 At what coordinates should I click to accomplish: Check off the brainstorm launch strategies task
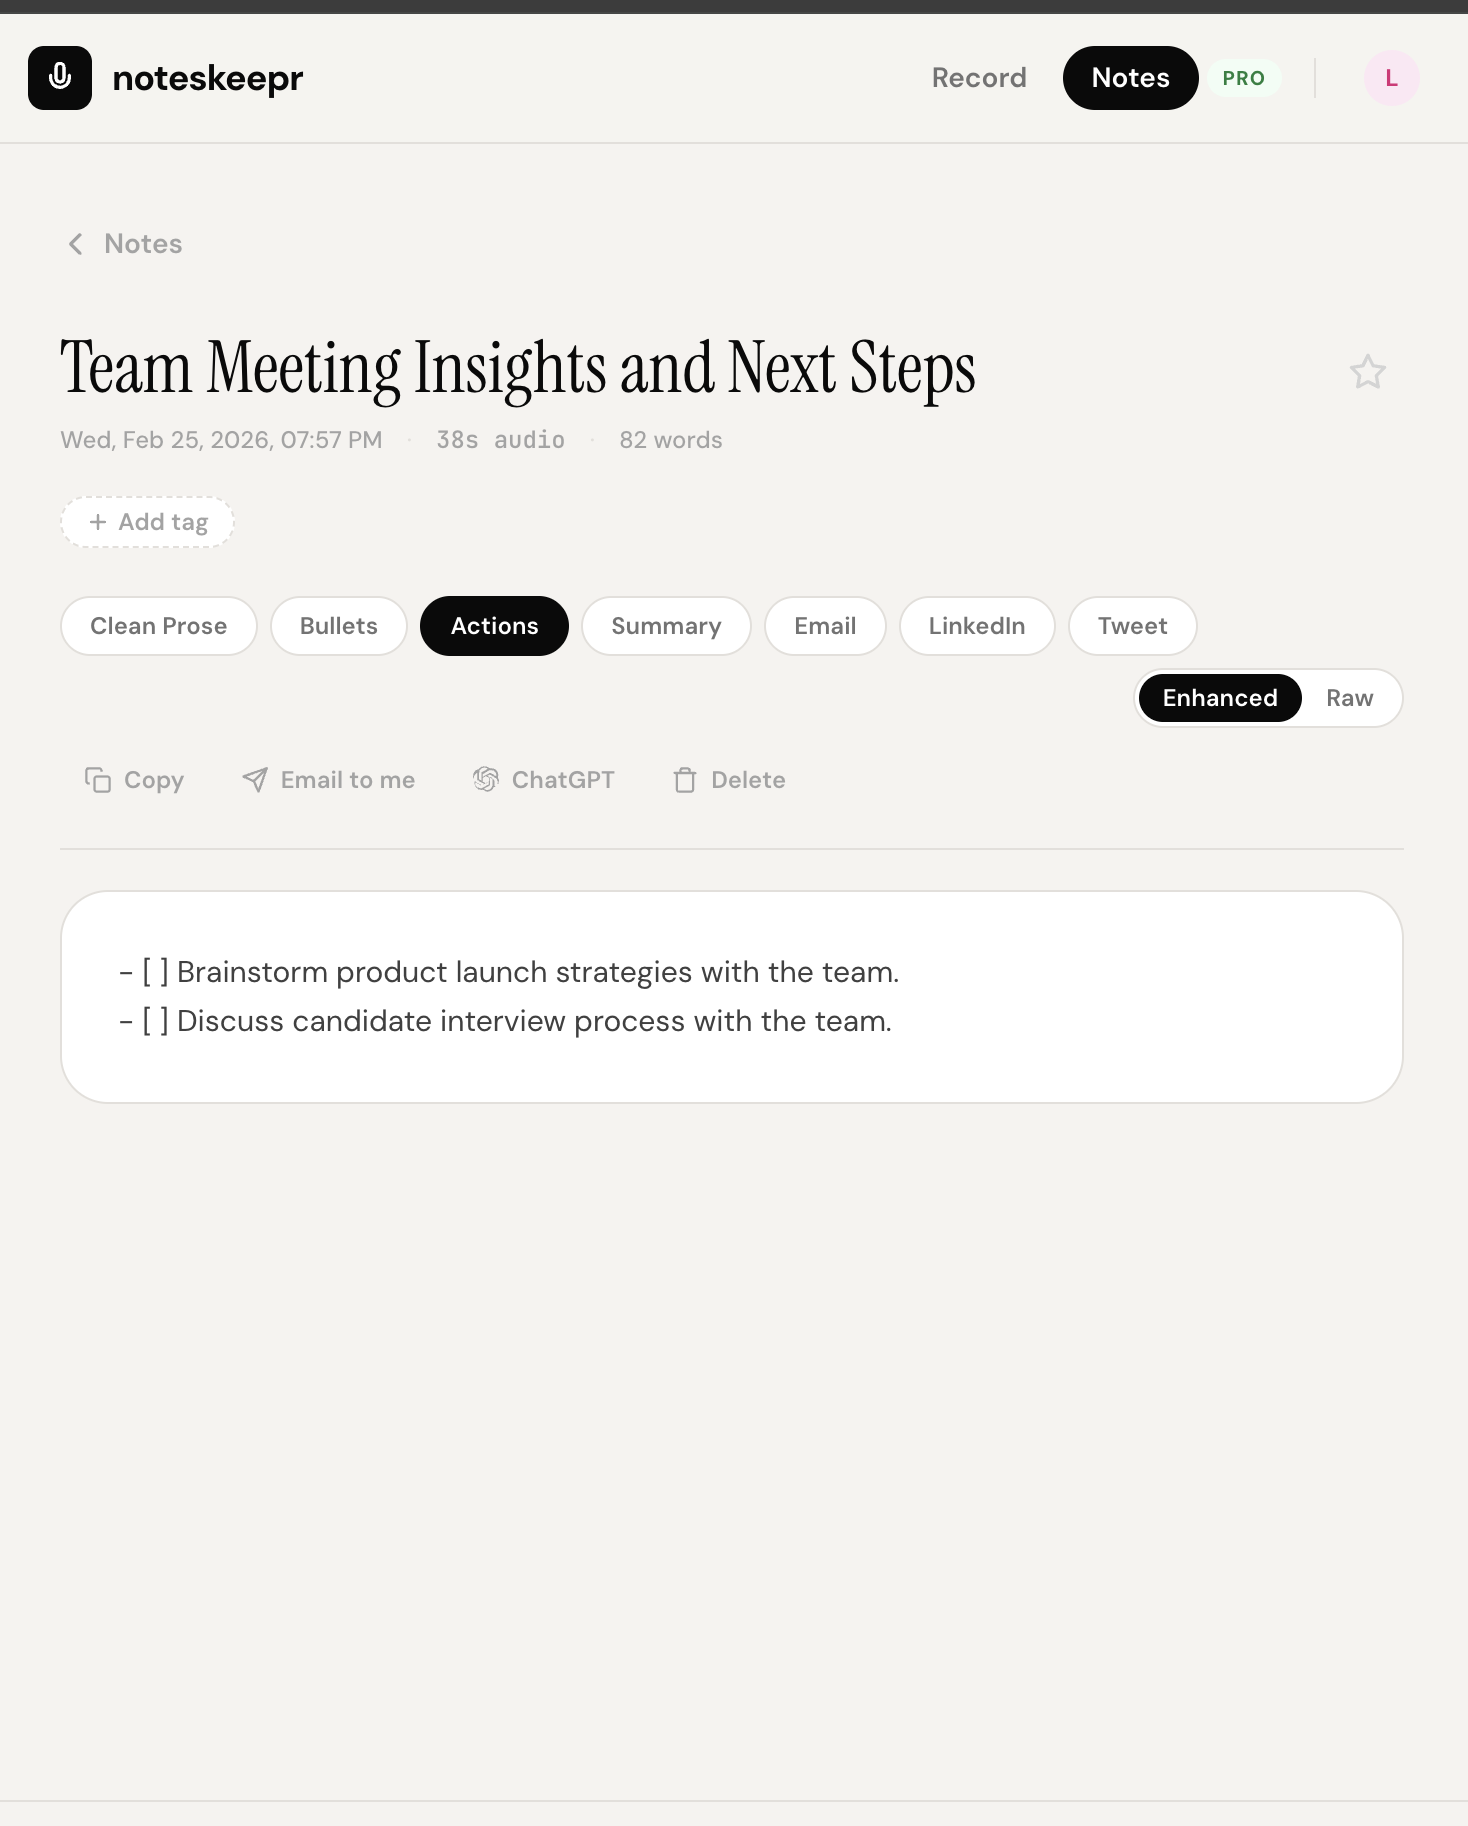pyautogui.click(x=153, y=971)
